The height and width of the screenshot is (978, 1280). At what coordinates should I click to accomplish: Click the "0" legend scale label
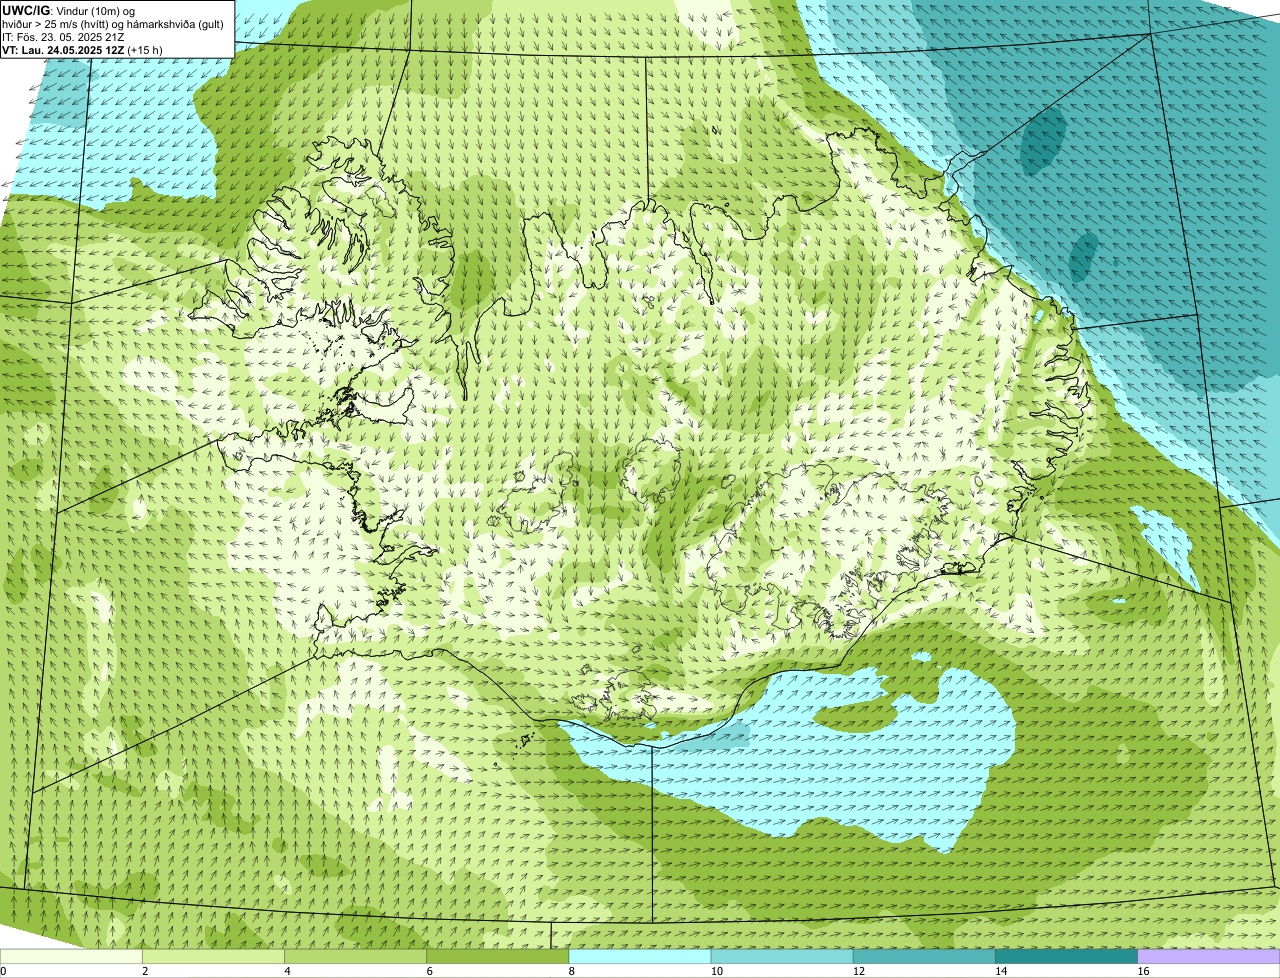point(3,971)
